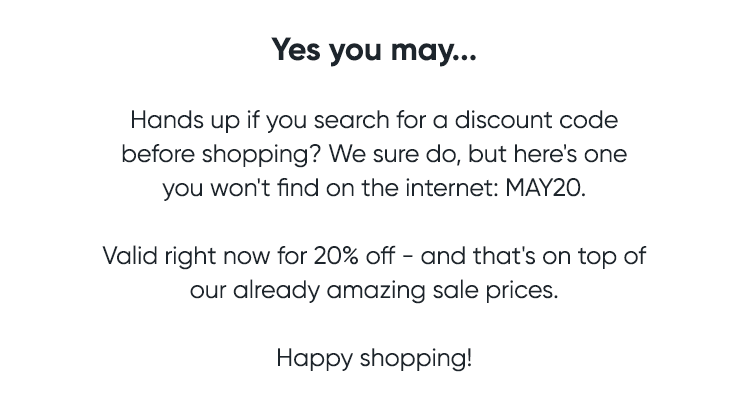The height and width of the screenshot is (404, 750).
Task: Click the "Yes you may..." heading
Action: pos(374,50)
